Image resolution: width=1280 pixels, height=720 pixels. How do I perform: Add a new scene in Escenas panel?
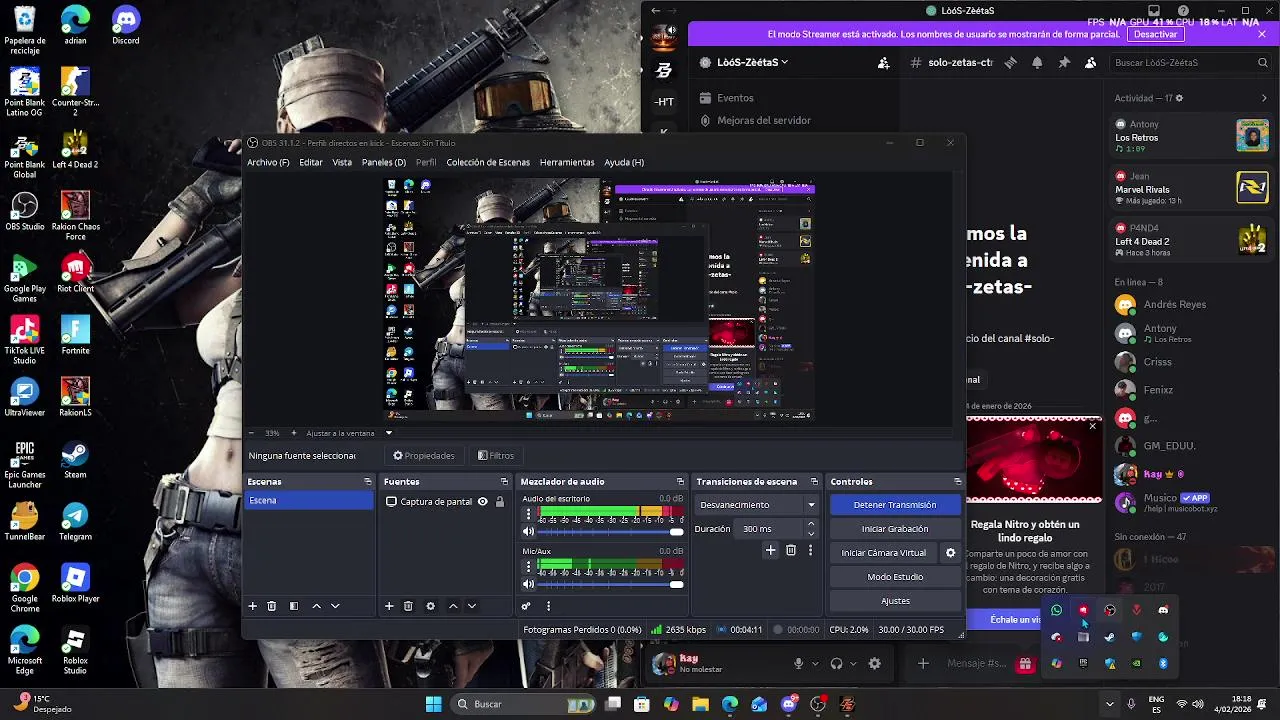pyautogui.click(x=253, y=606)
